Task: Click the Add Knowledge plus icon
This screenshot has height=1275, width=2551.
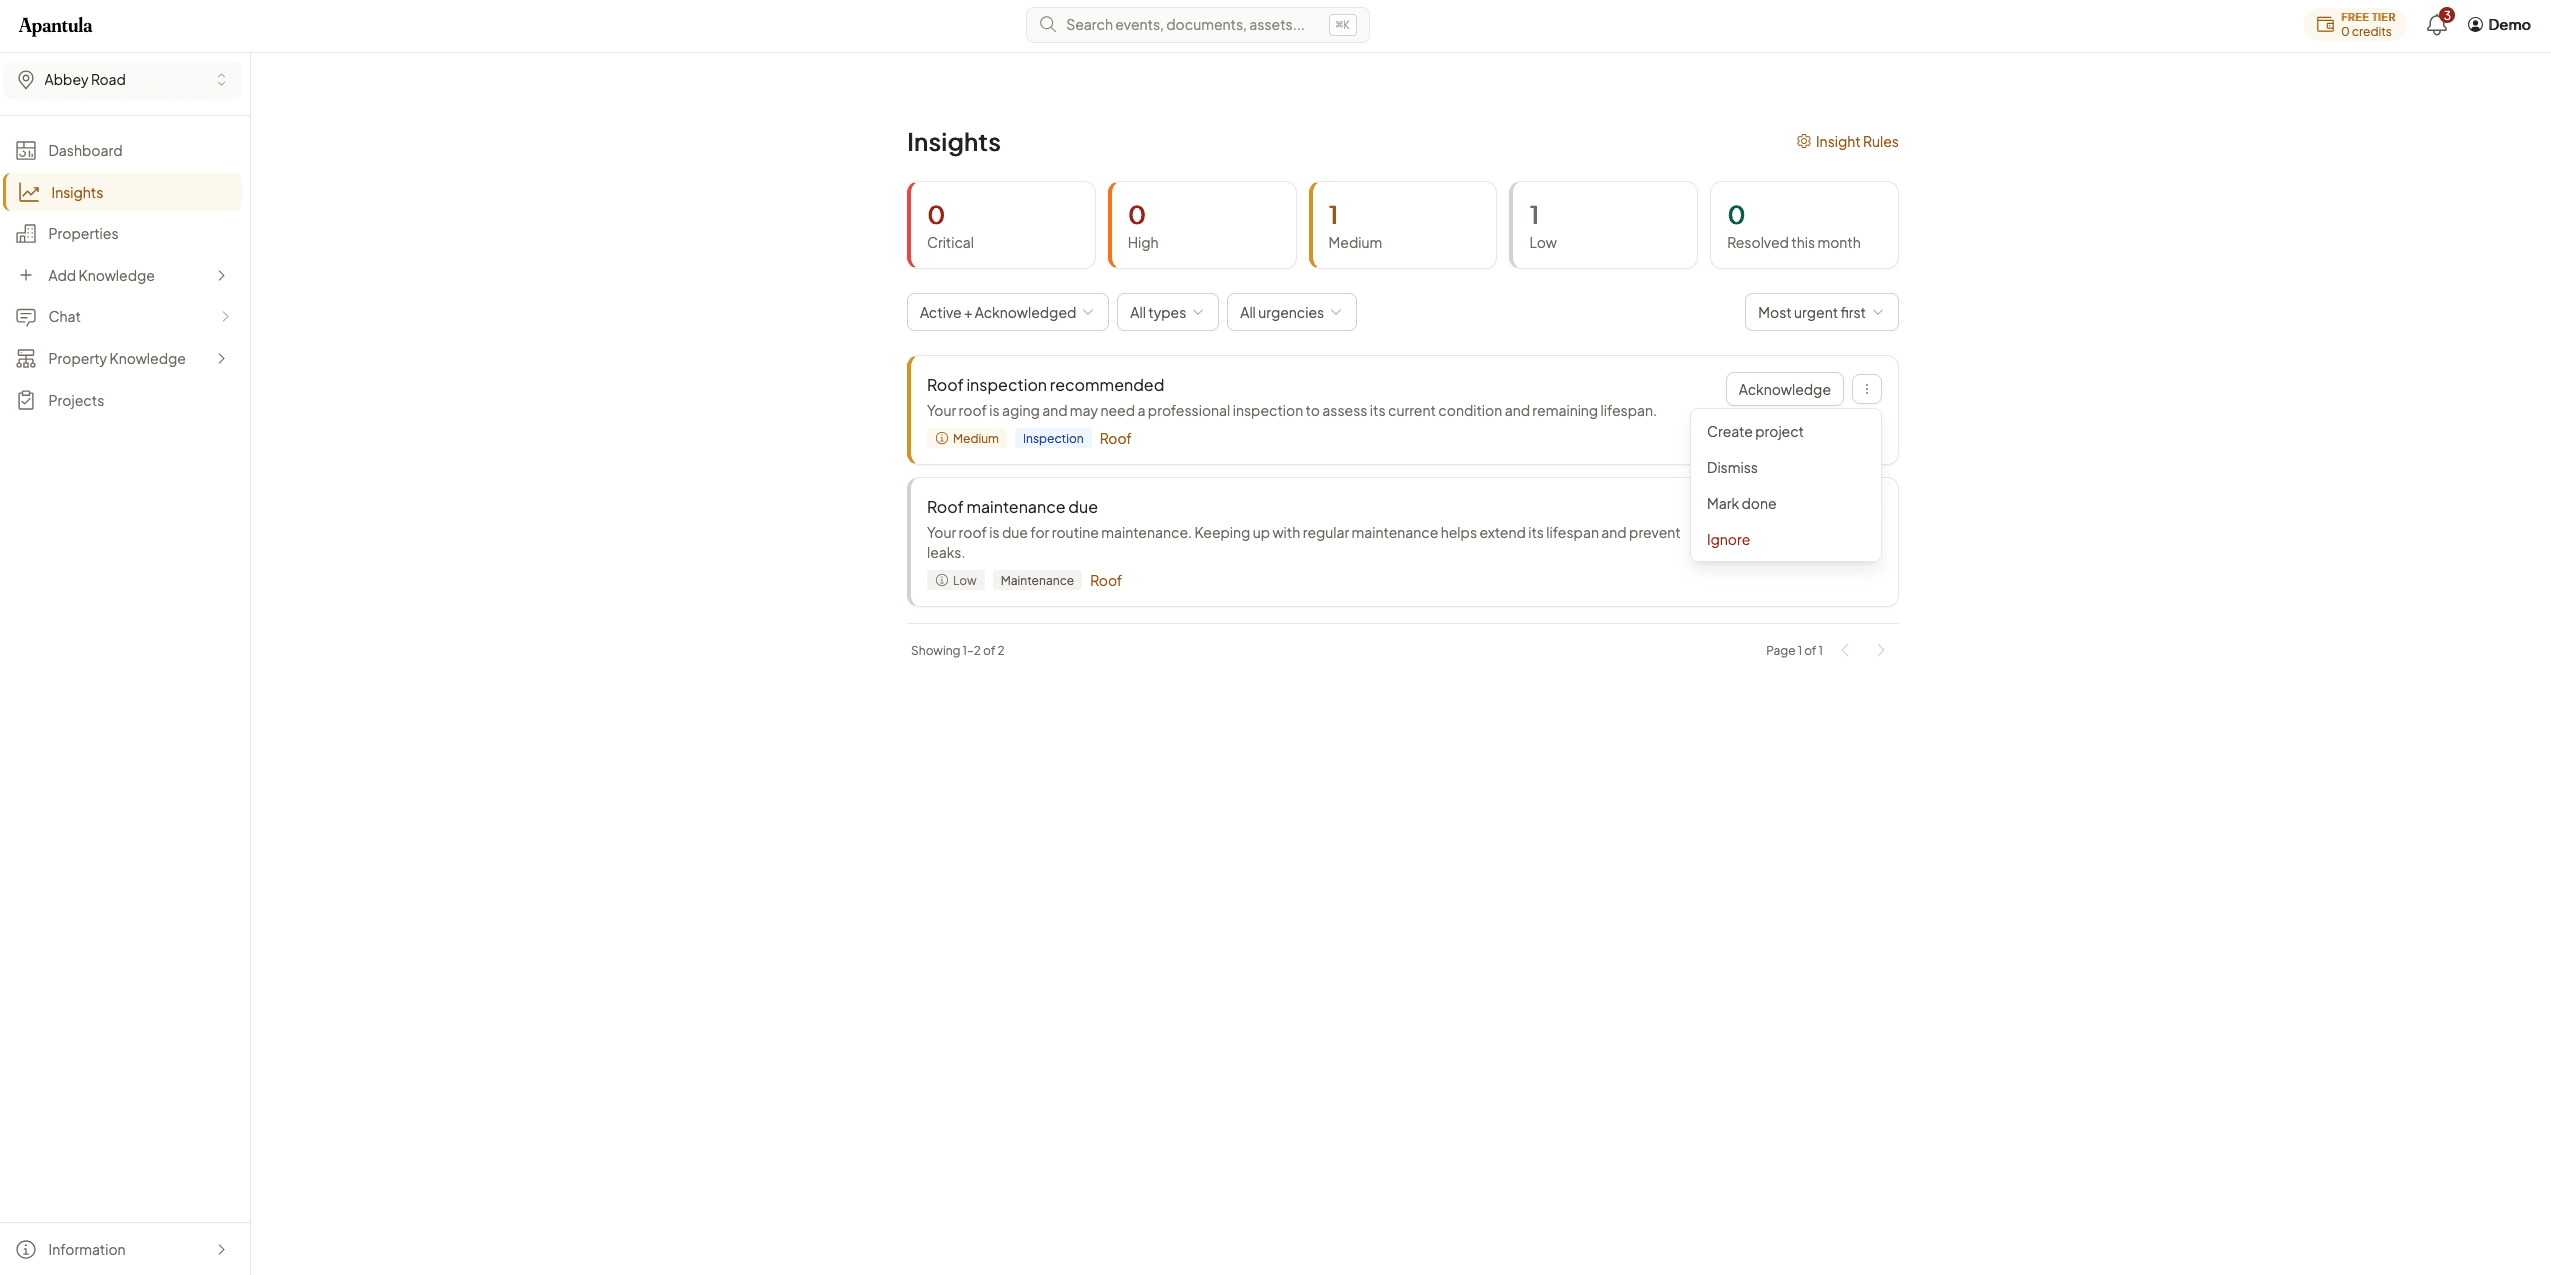Action: (x=26, y=275)
